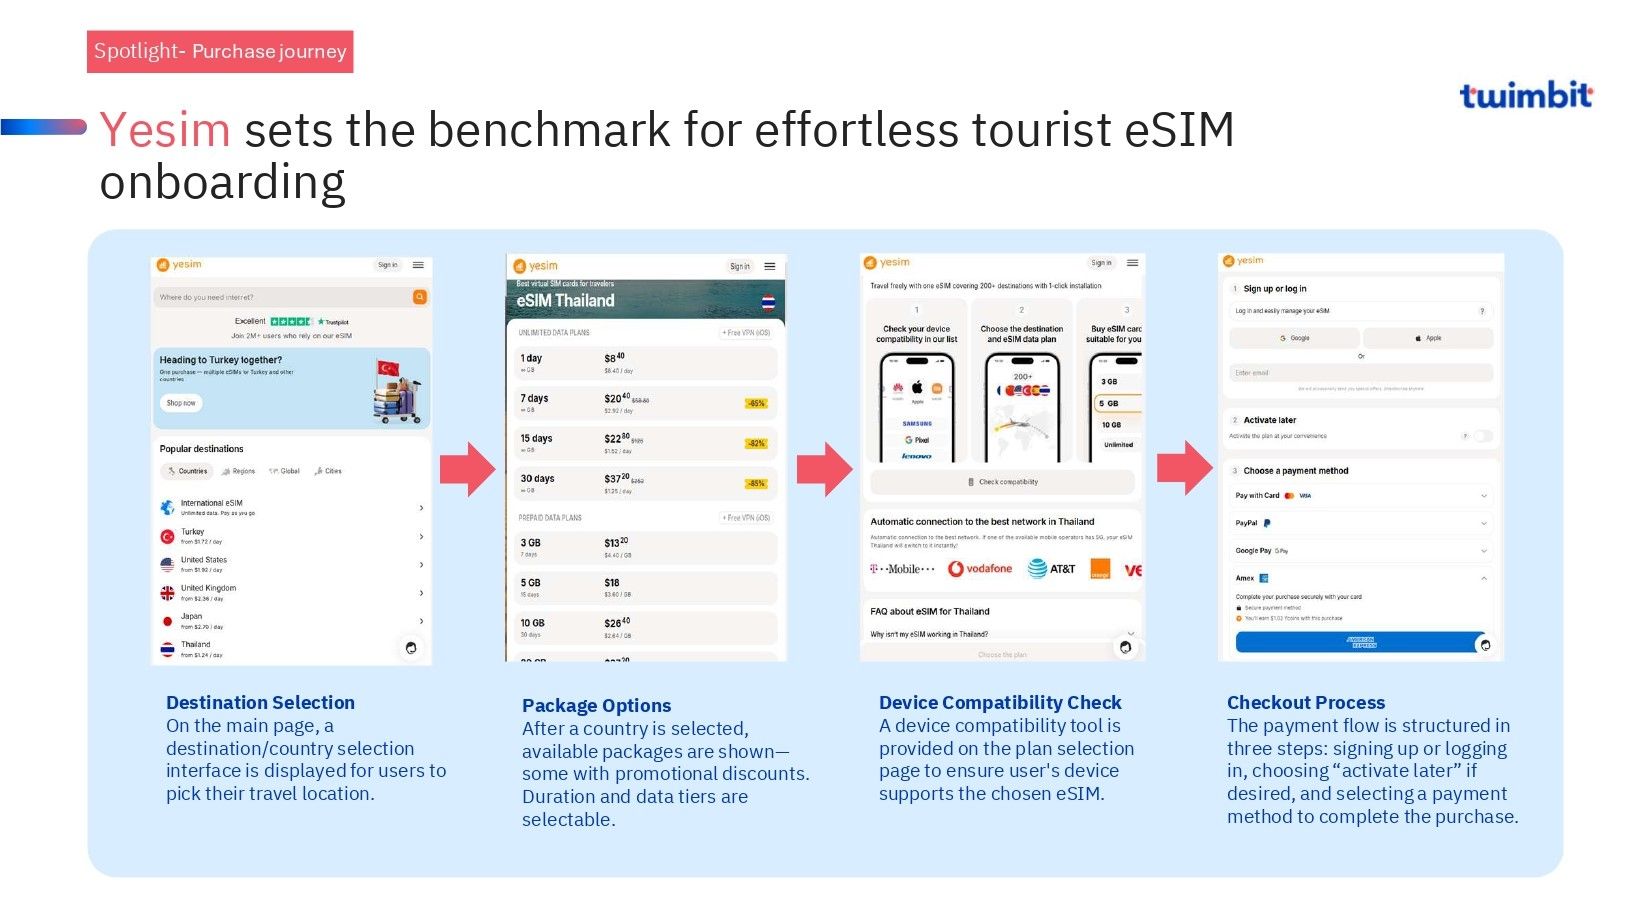Click the Shop now button
1650x921 pixels.
pyautogui.click(x=181, y=403)
